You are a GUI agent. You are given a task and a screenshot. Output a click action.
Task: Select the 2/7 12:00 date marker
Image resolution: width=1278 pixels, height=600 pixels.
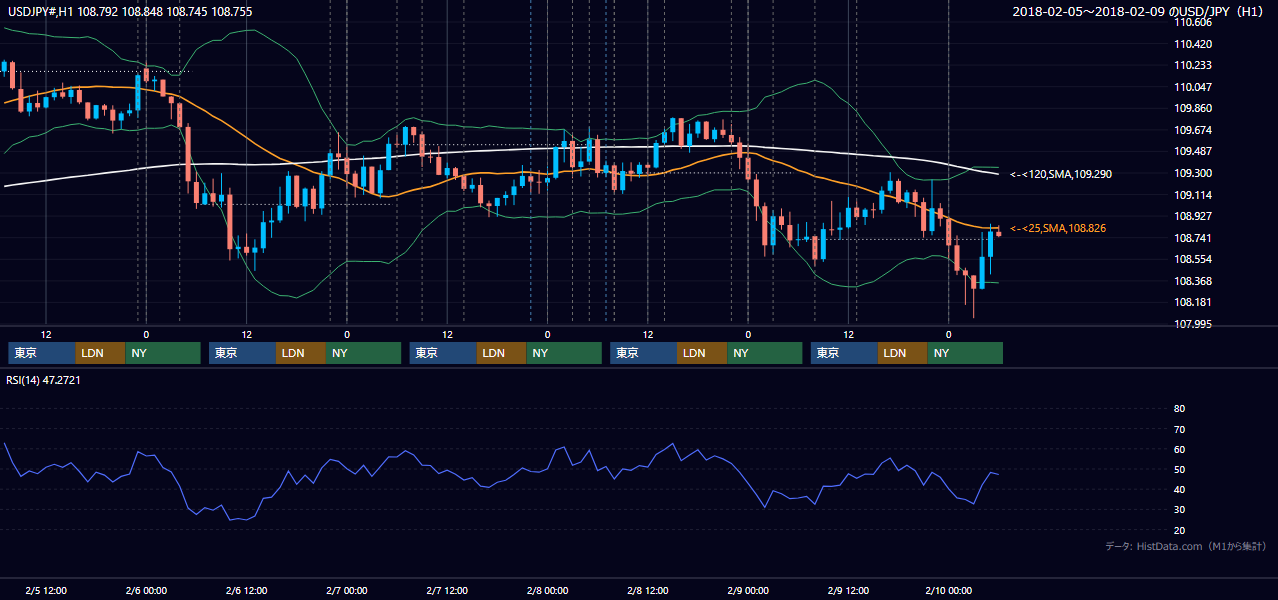[x=447, y=590]
